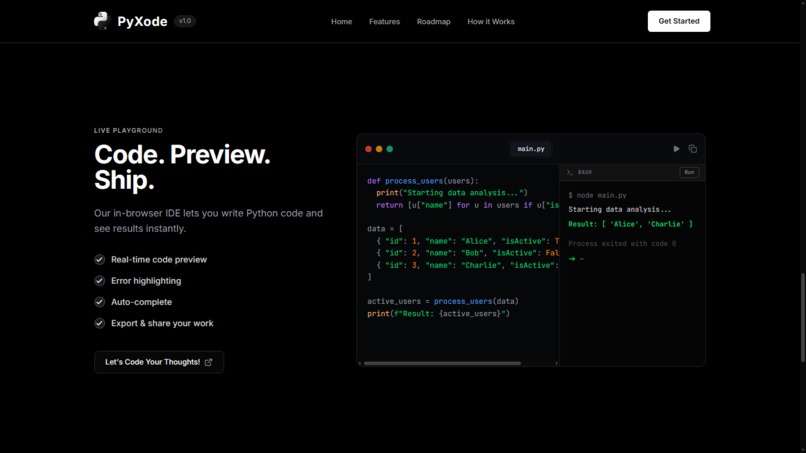Click the yellow window dot

[x=379, y=149]
